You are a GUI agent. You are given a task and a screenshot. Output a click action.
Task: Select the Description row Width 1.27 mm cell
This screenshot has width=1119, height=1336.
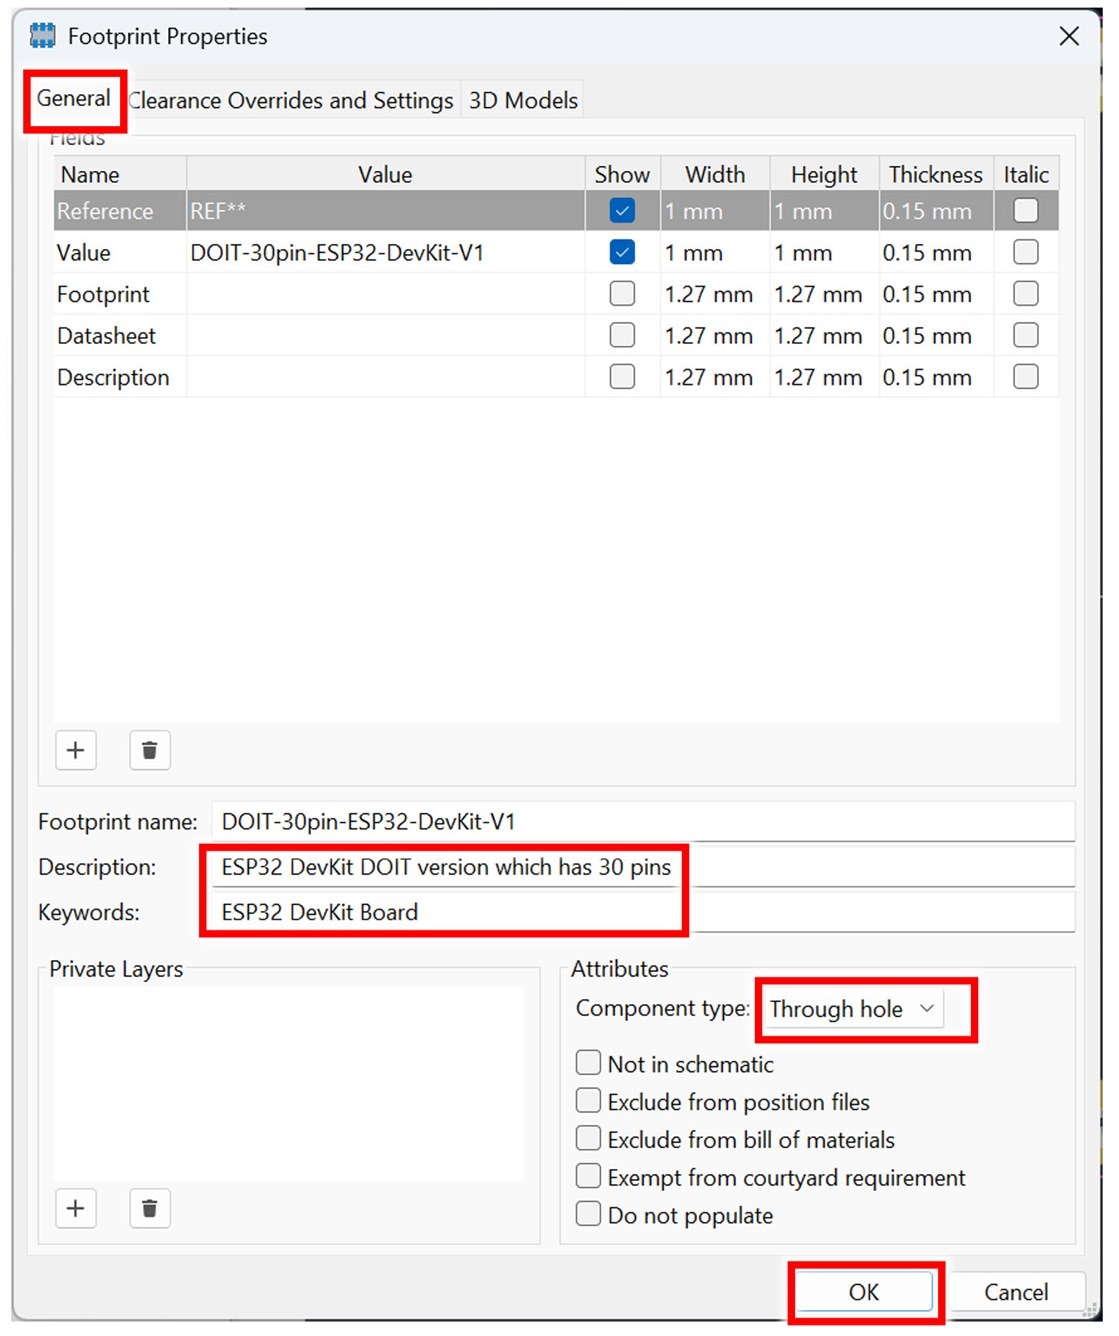715,377
